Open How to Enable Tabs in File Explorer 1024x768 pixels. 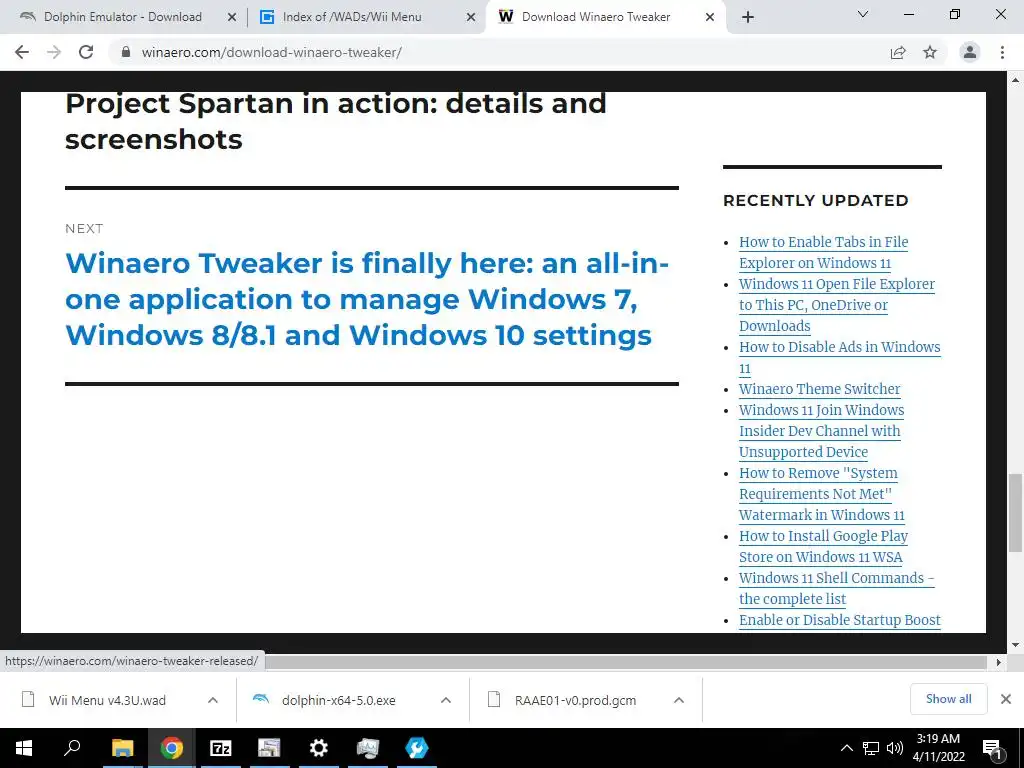(x=824, y=253)
